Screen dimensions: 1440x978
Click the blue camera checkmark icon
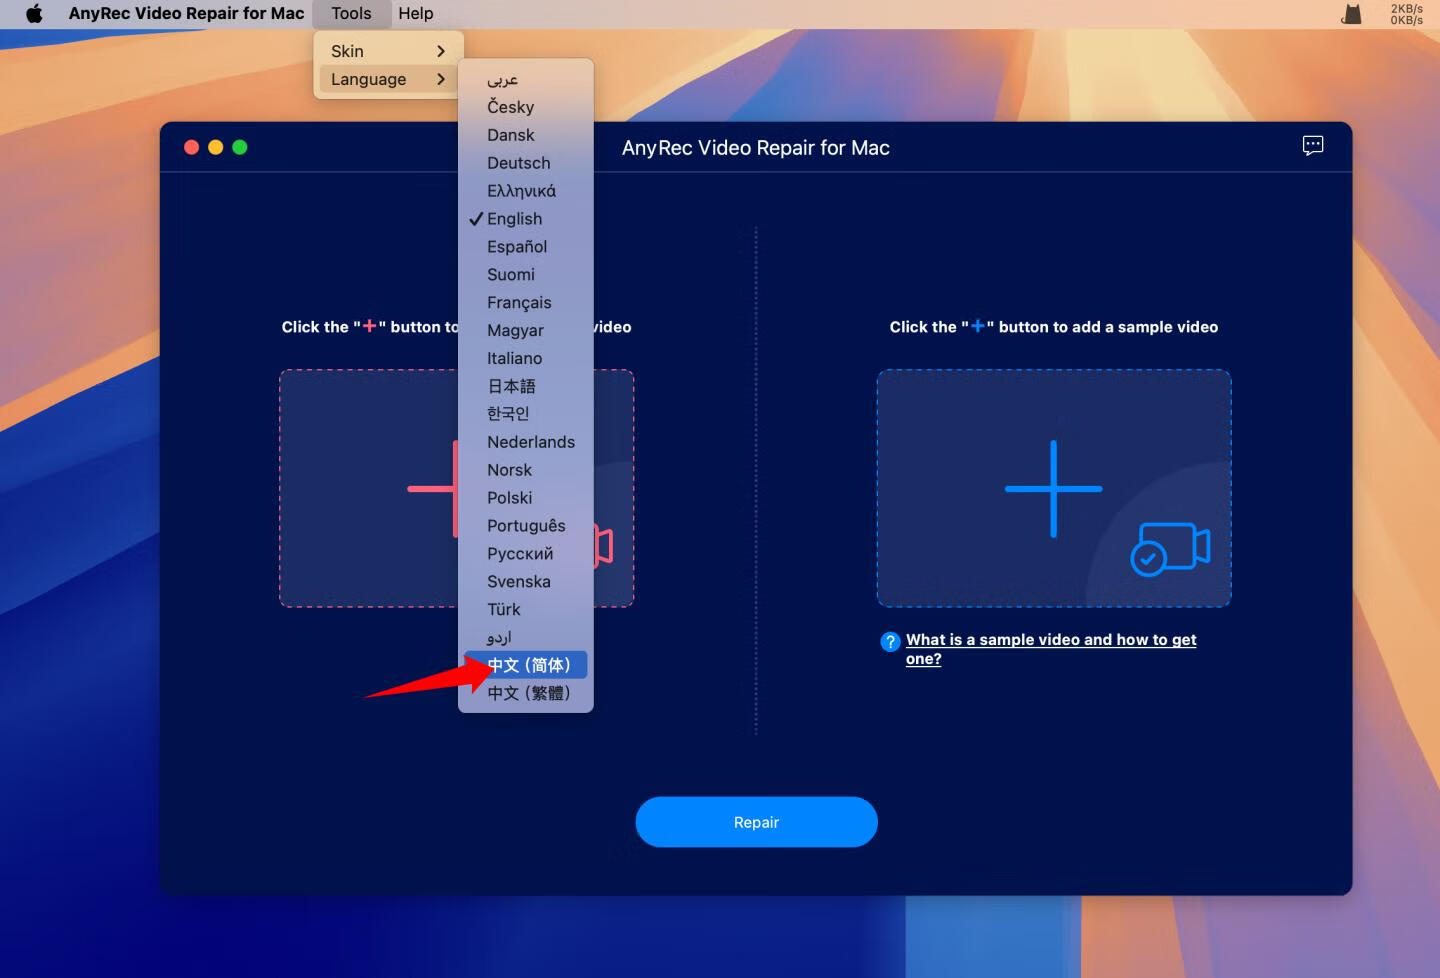[1170, 548]
